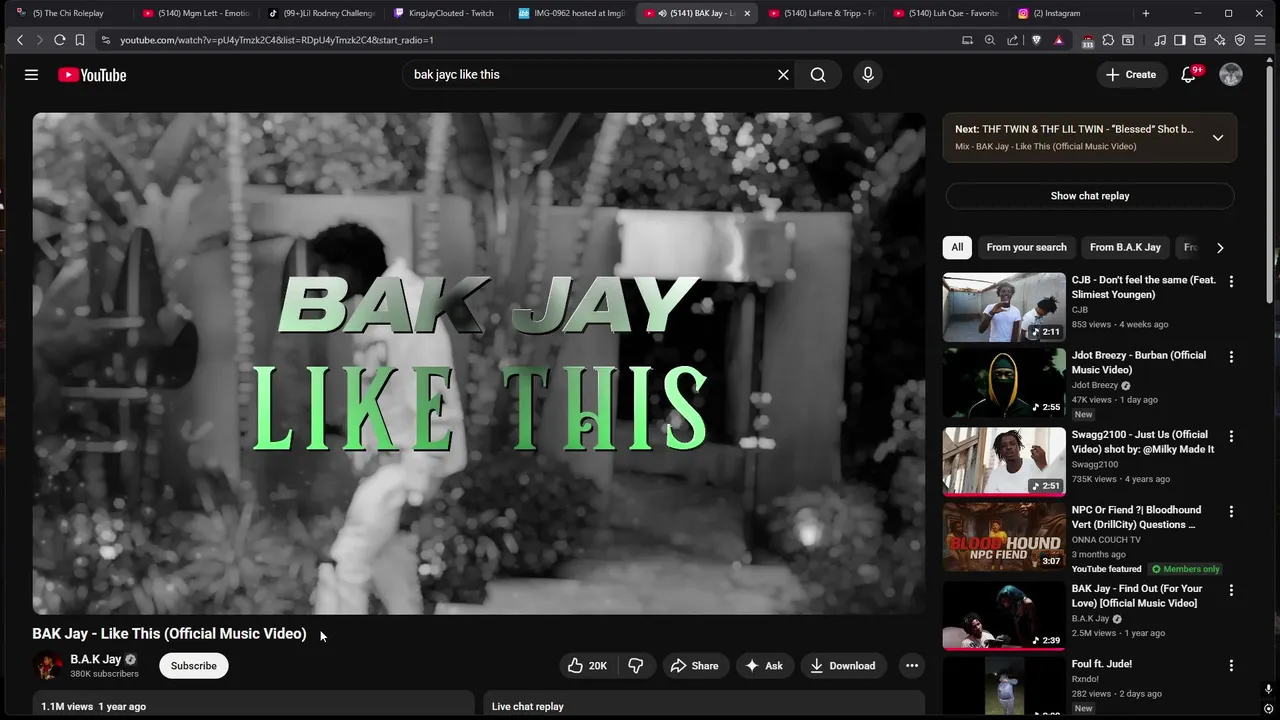This screenshot has width=1280, height=720.
Task: Open options for BAK Jay Find Out row
Action: 1231,591
